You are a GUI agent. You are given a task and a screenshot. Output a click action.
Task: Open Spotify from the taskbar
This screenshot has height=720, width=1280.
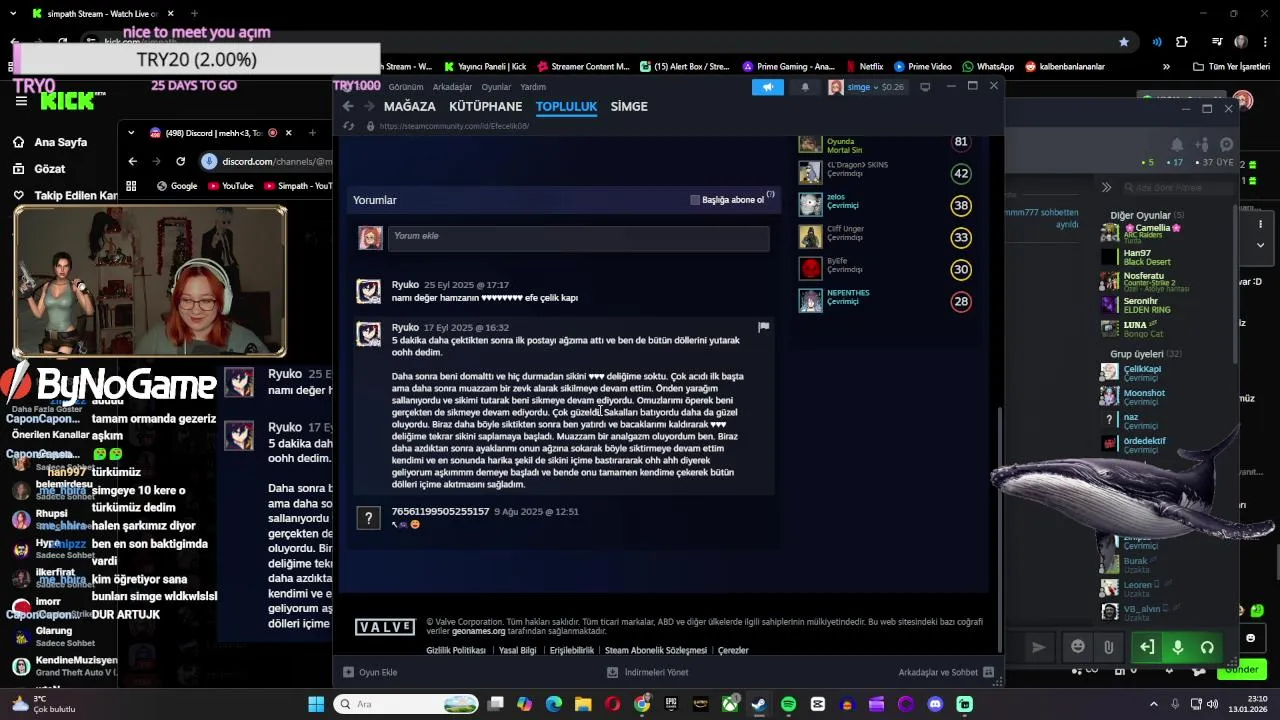click(788, 704)
